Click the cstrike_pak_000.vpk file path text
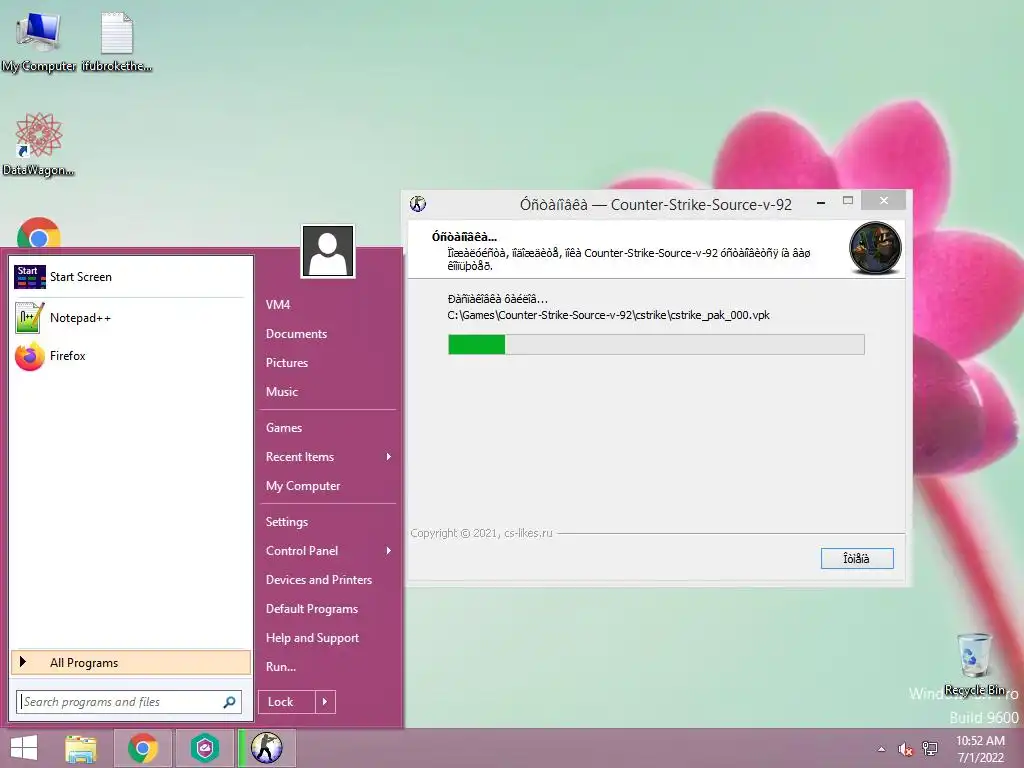1024x768 pixels. 608,315
